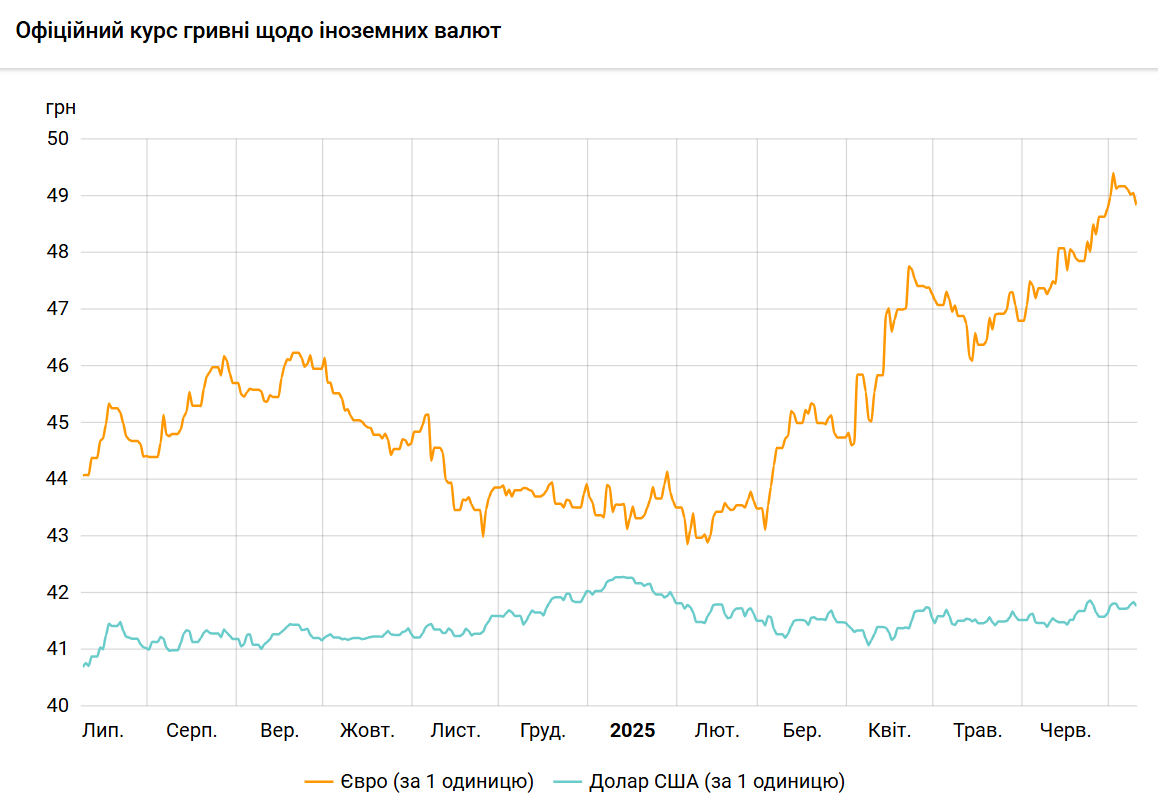Click the teal Долар США legend marker
1158x801 pixels.
(567, 780)
